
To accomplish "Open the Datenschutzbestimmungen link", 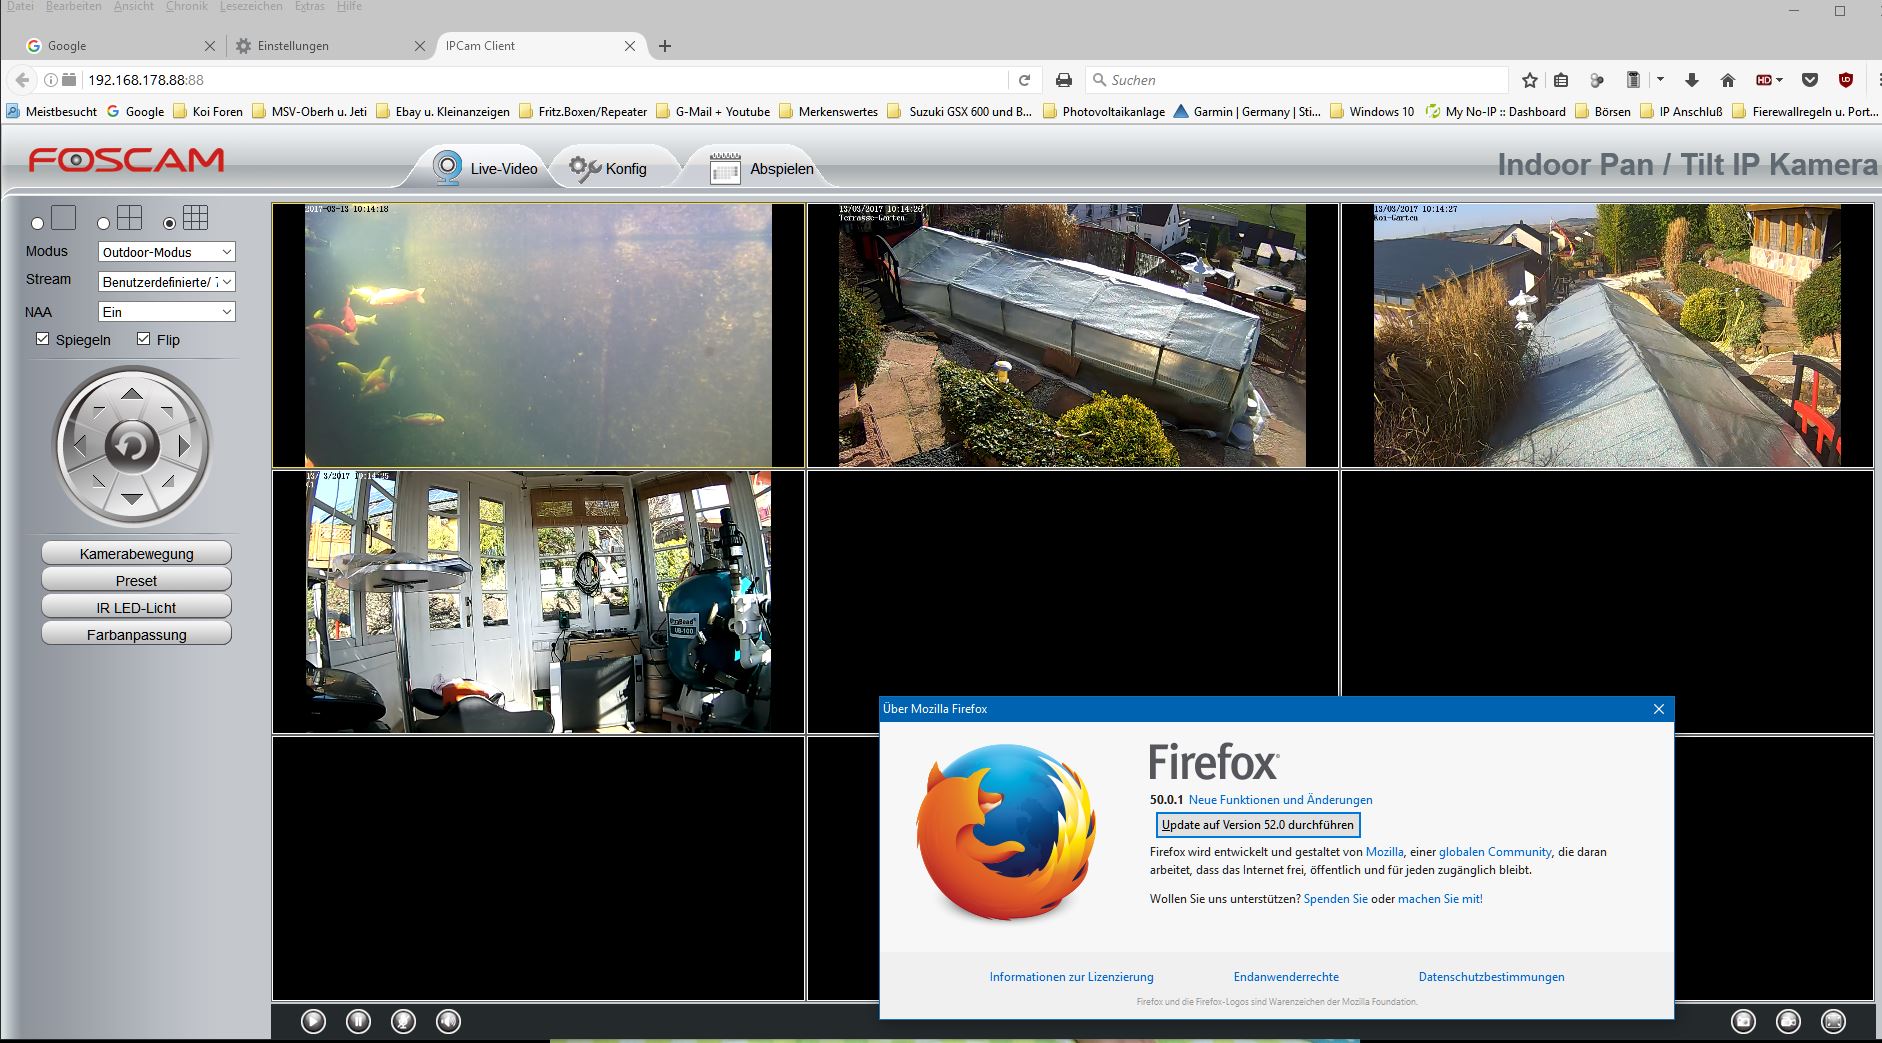I will click(x=1491, y=977).
